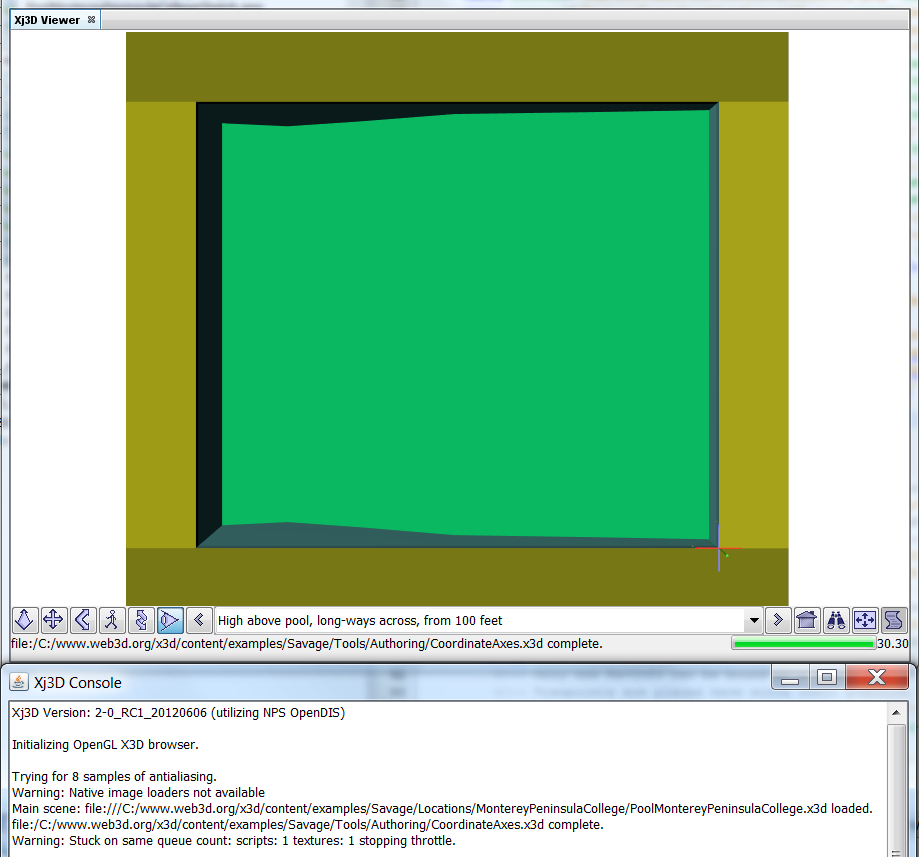
Task: Maximize the Xj3D Console window
Action: pos(826,678)
